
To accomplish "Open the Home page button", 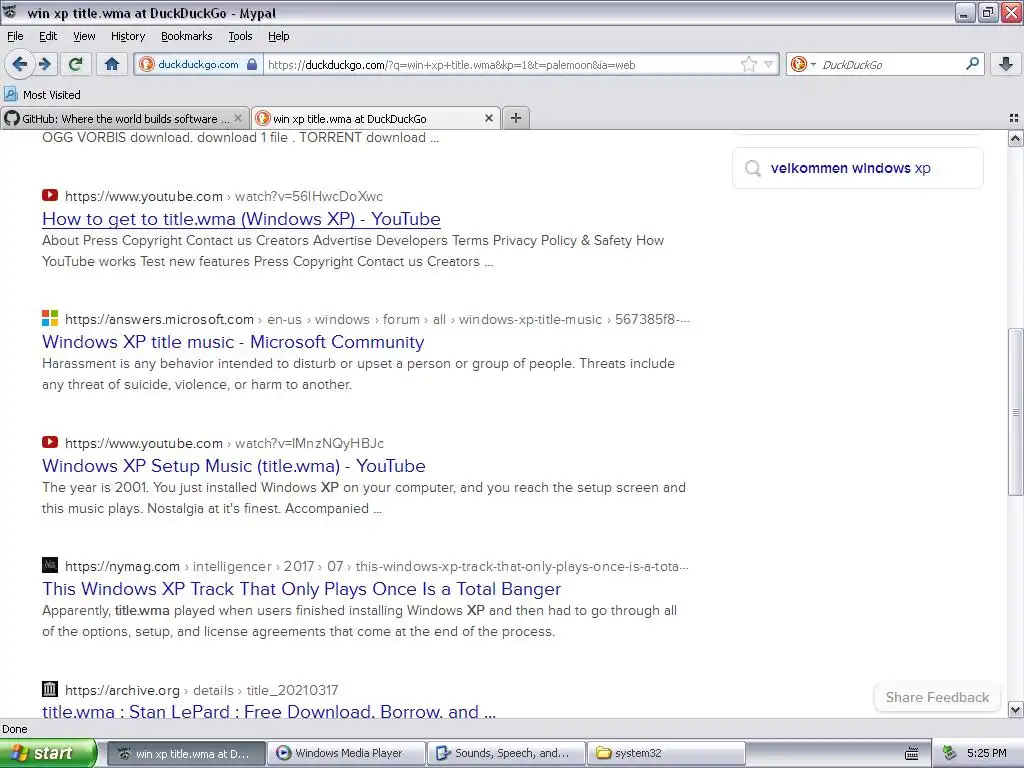I will click(112, 64).
